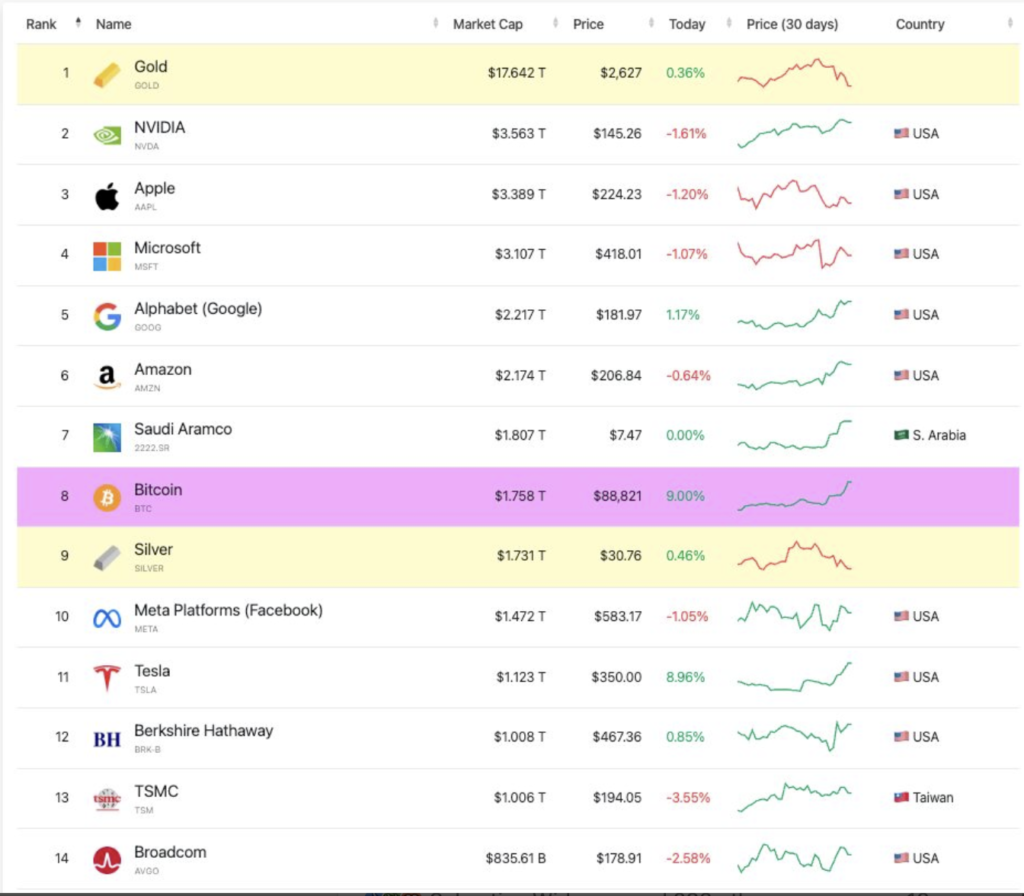This screenshot has height=896, width=1024.
Task: Sort by Today using its arrows
Action: (x=729, y=24)
